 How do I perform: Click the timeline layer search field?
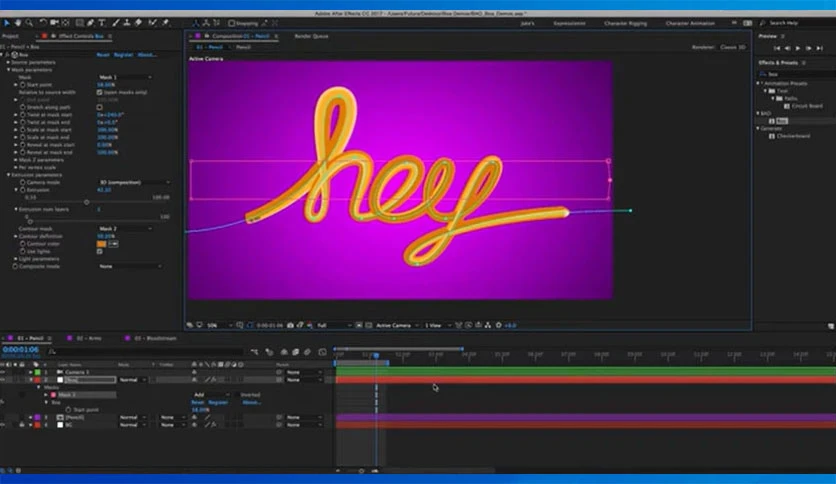click(144, 352)
